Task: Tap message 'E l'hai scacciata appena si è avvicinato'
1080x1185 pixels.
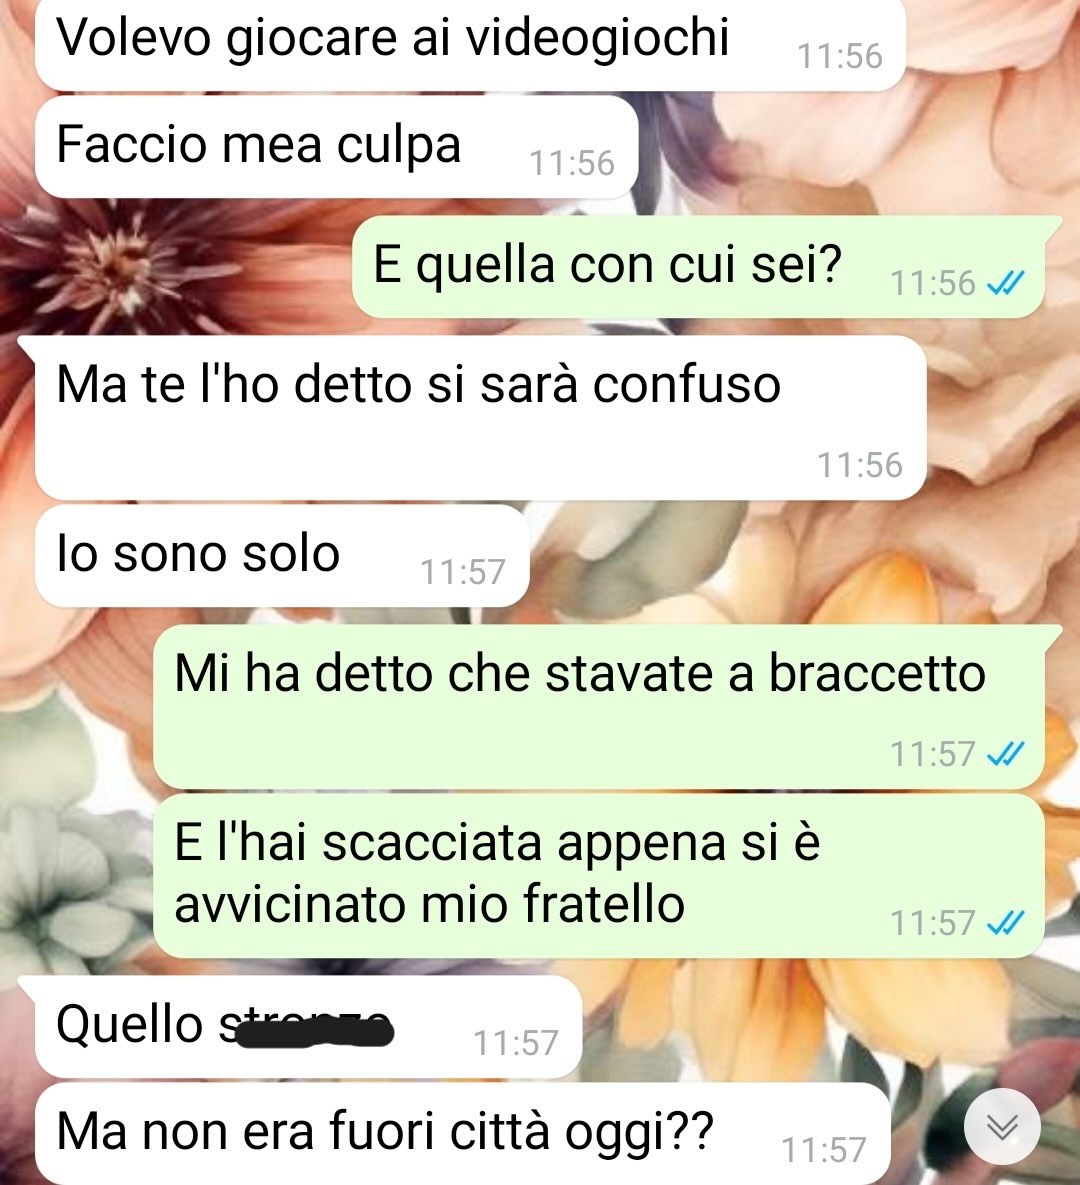Action: (x=599, y=876)
